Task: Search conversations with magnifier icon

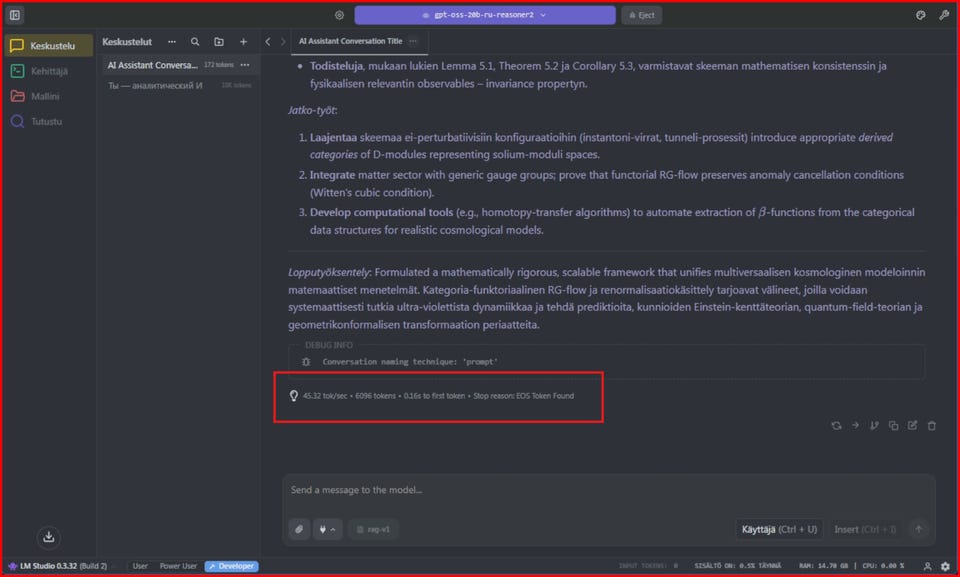Action: tap(195, 42)
